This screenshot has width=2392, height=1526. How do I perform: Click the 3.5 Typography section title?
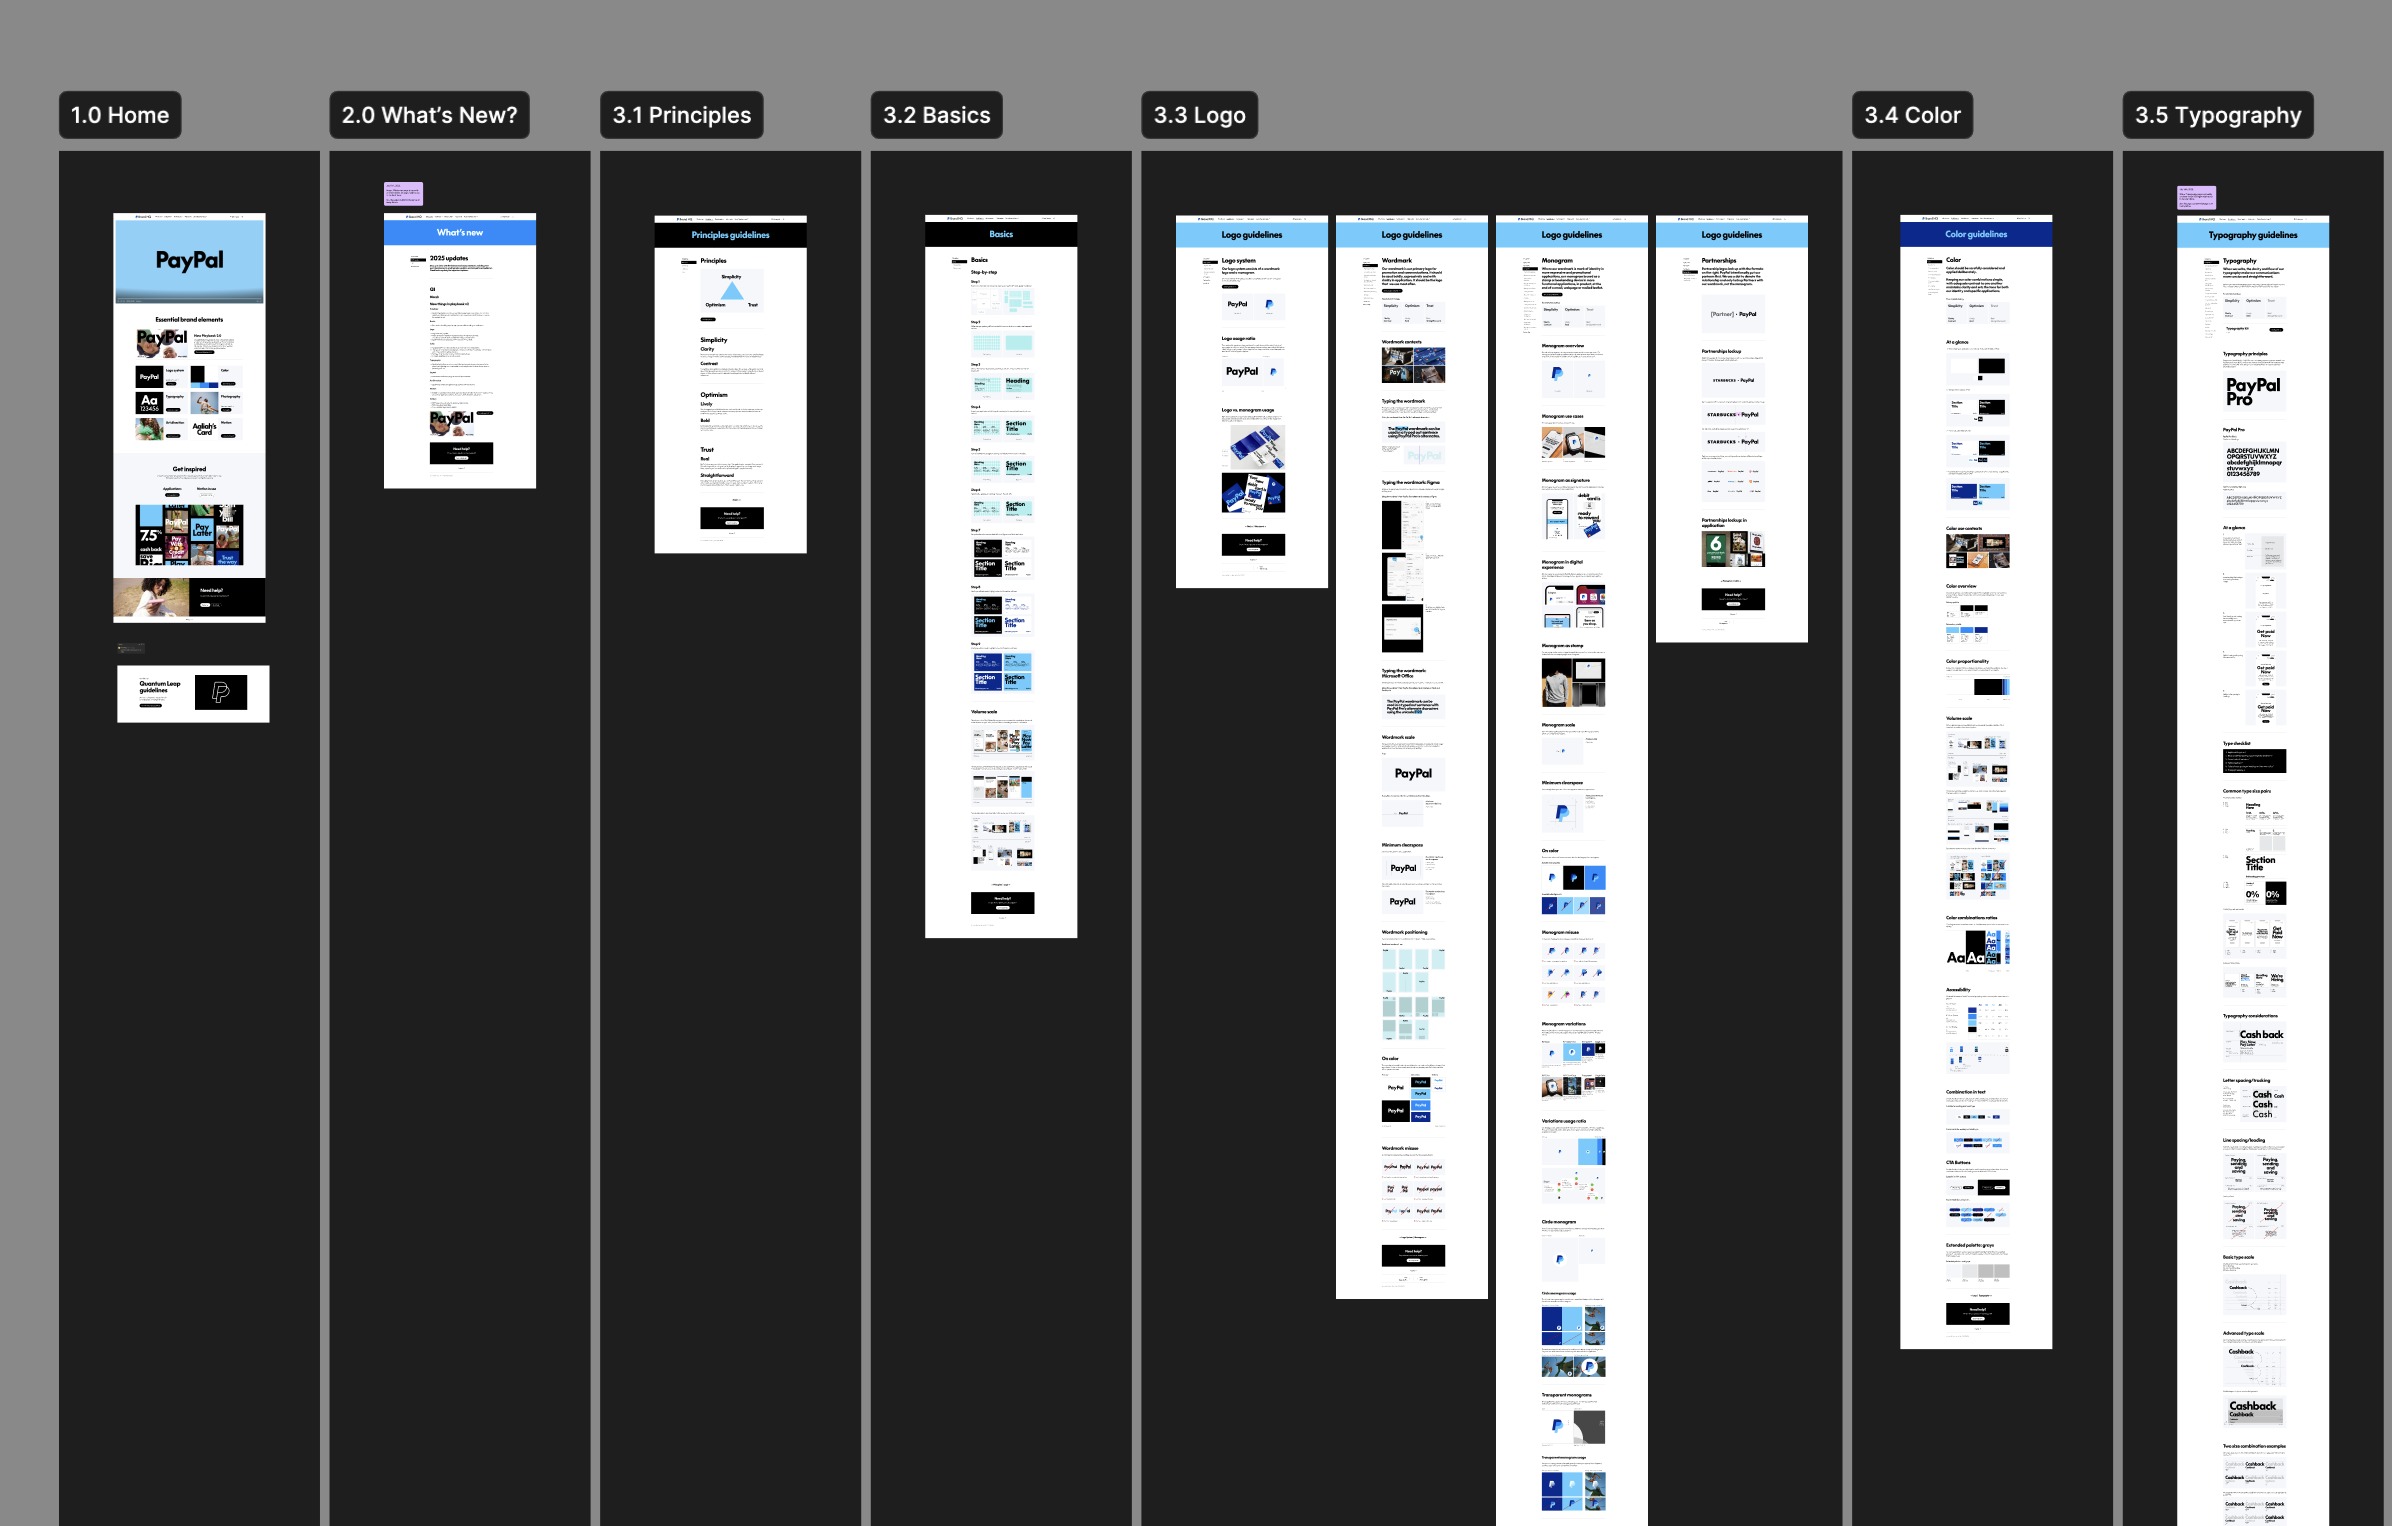[x=2217, y=115]
